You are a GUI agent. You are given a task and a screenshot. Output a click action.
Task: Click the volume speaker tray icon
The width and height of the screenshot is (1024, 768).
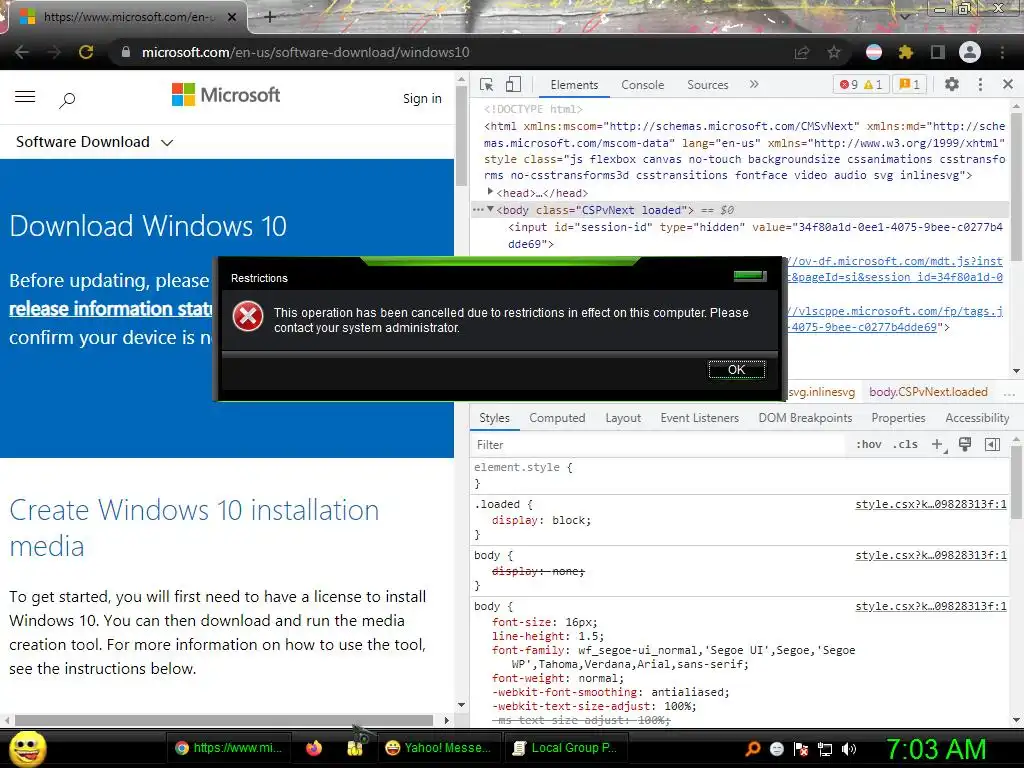pyautogui.click(x=849, y=749)
